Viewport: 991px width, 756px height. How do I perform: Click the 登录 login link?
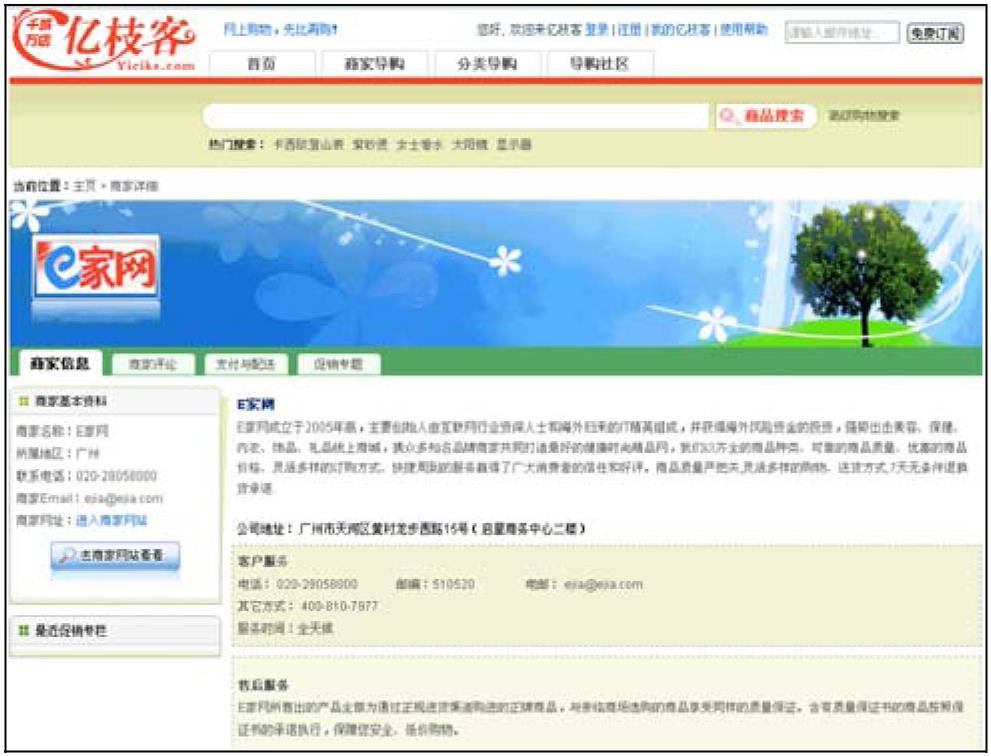click(x=596, y=30)
